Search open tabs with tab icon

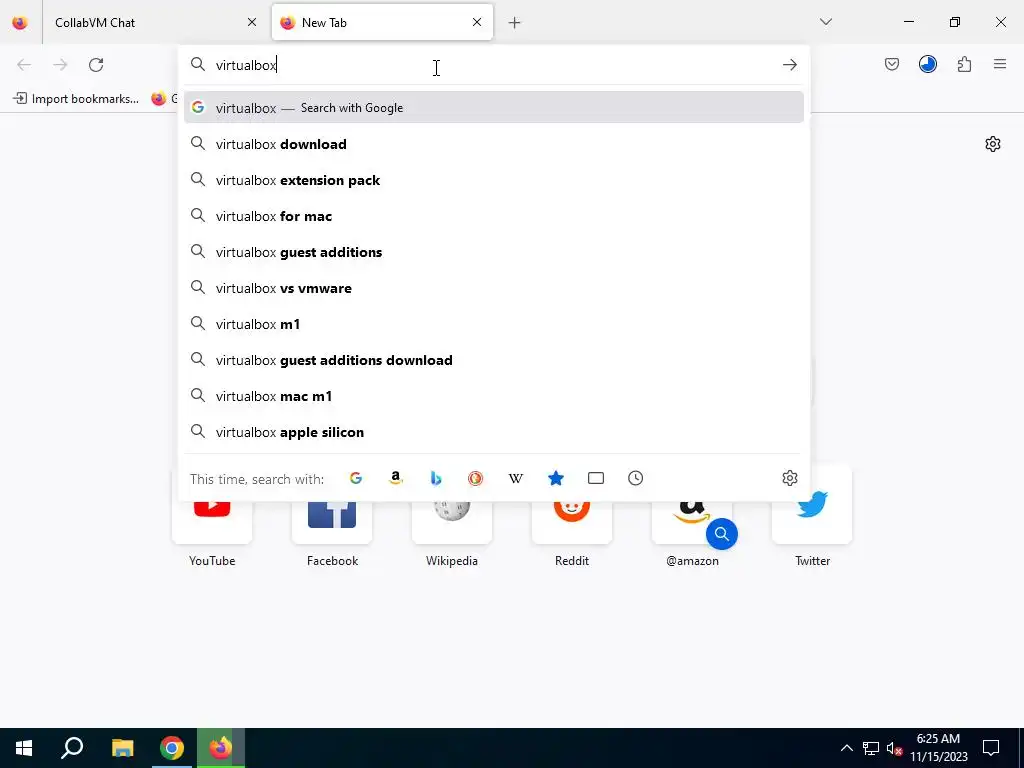click(596, 478)
